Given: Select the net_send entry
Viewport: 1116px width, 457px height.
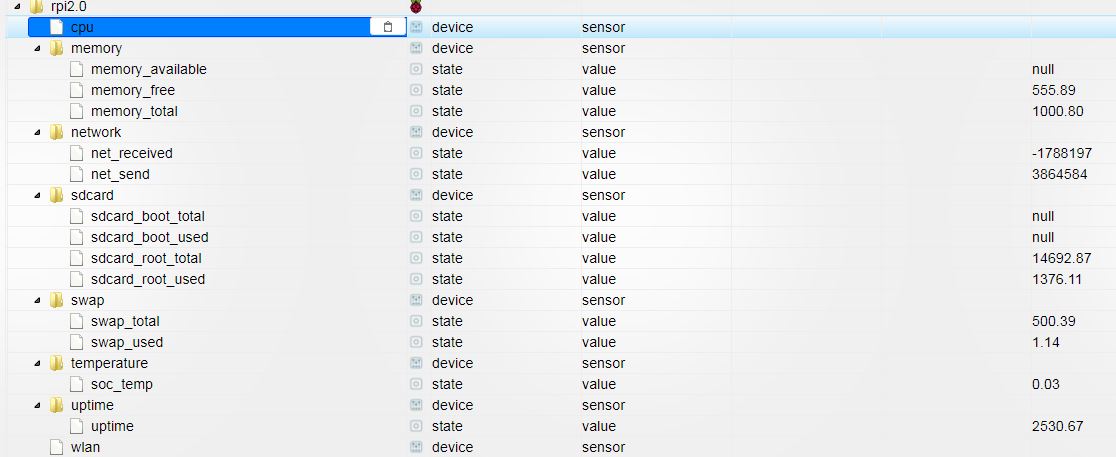Looking at the screenshot, I should [x=120, y=174].
